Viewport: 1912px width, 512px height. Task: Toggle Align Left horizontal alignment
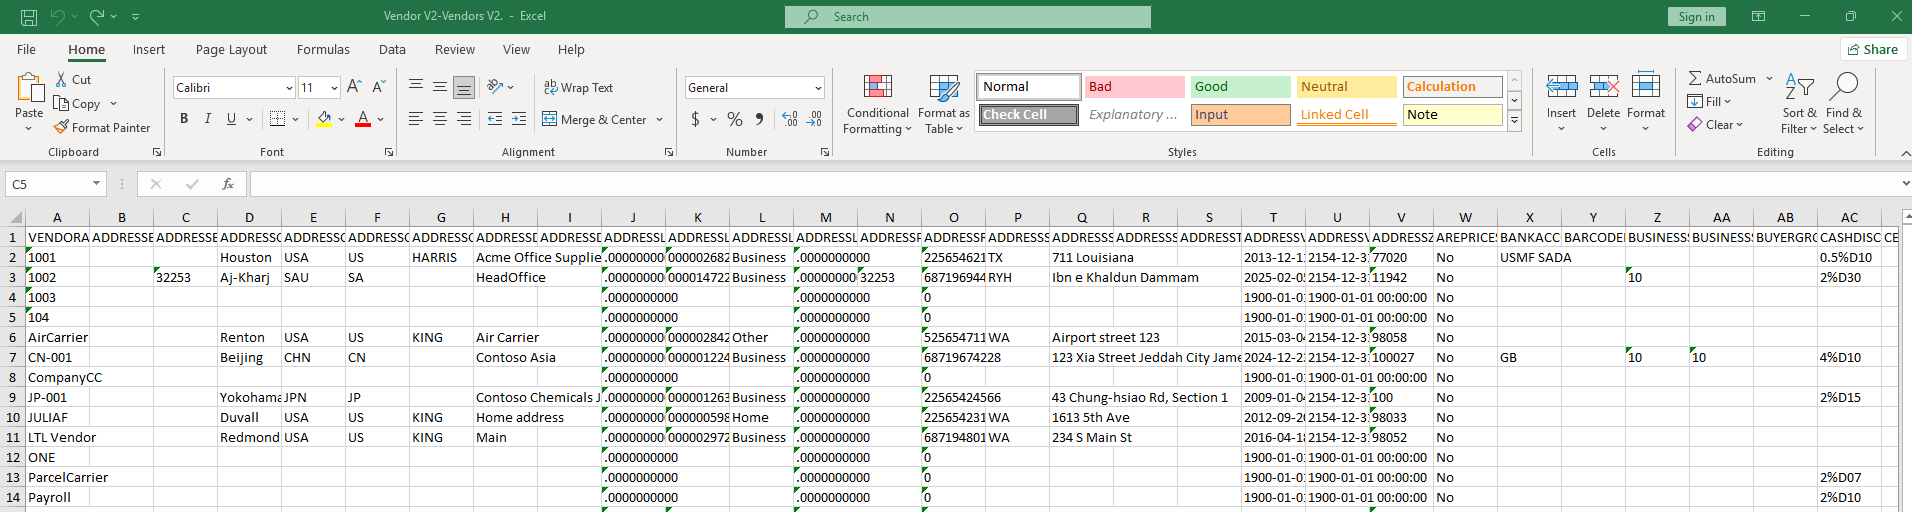coord(416,119)
